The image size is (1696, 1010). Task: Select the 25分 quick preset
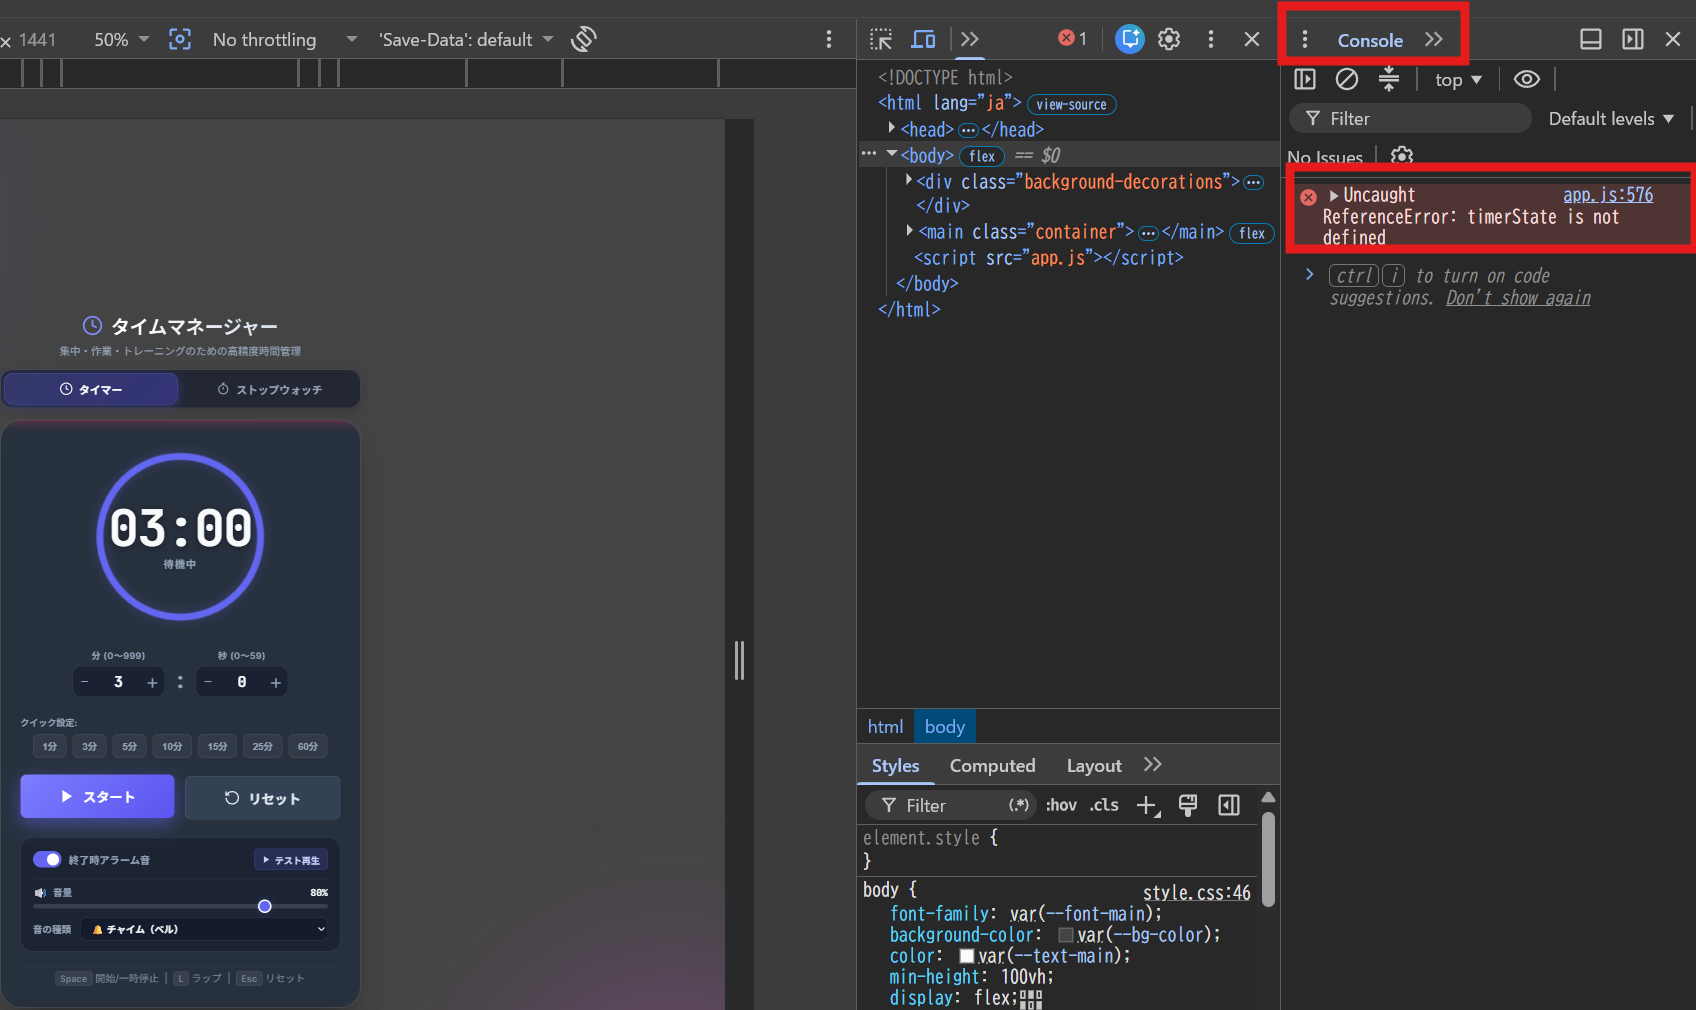262,747
